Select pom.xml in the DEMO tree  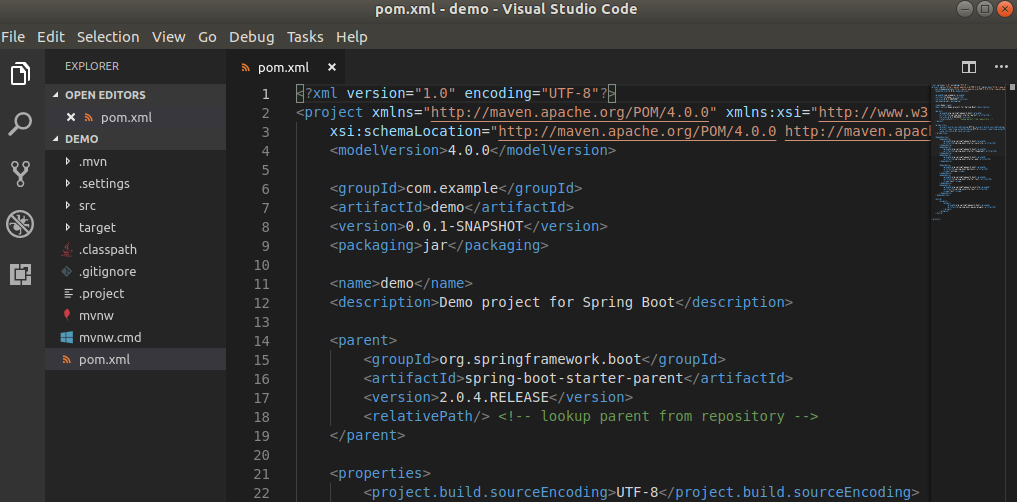[x=136, y=360]
